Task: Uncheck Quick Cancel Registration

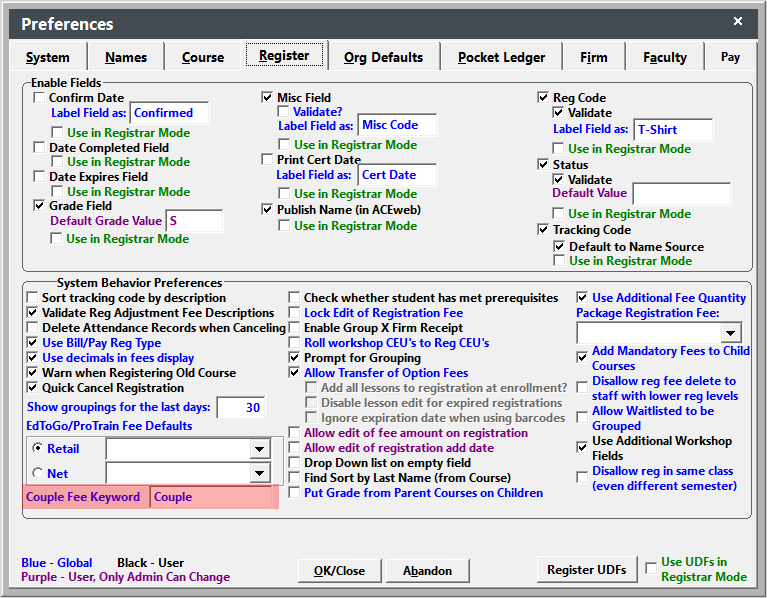Action: click(32, 388)
